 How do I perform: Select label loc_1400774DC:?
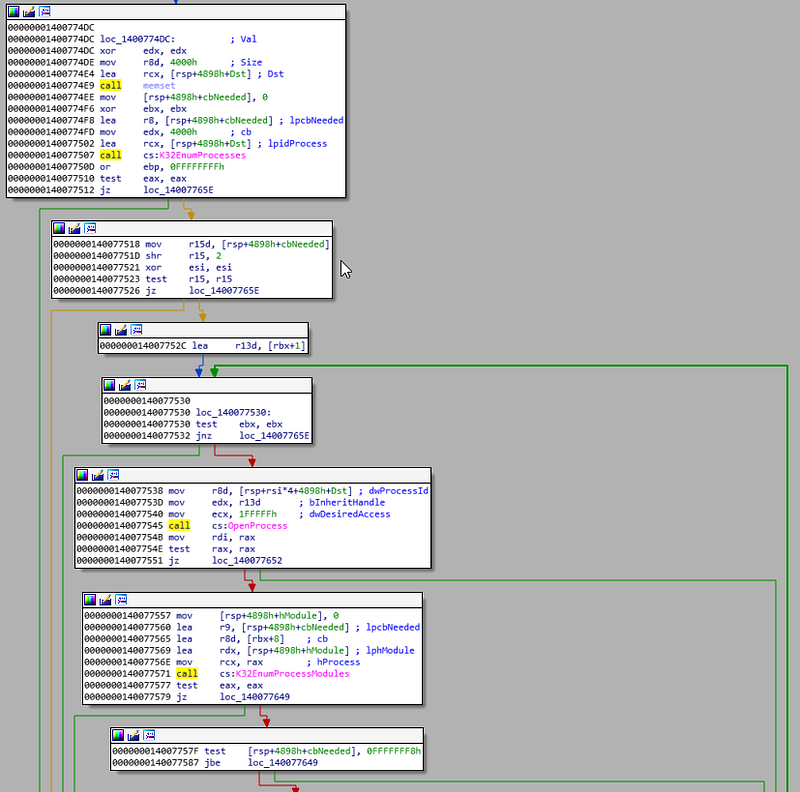click(137, 39)
